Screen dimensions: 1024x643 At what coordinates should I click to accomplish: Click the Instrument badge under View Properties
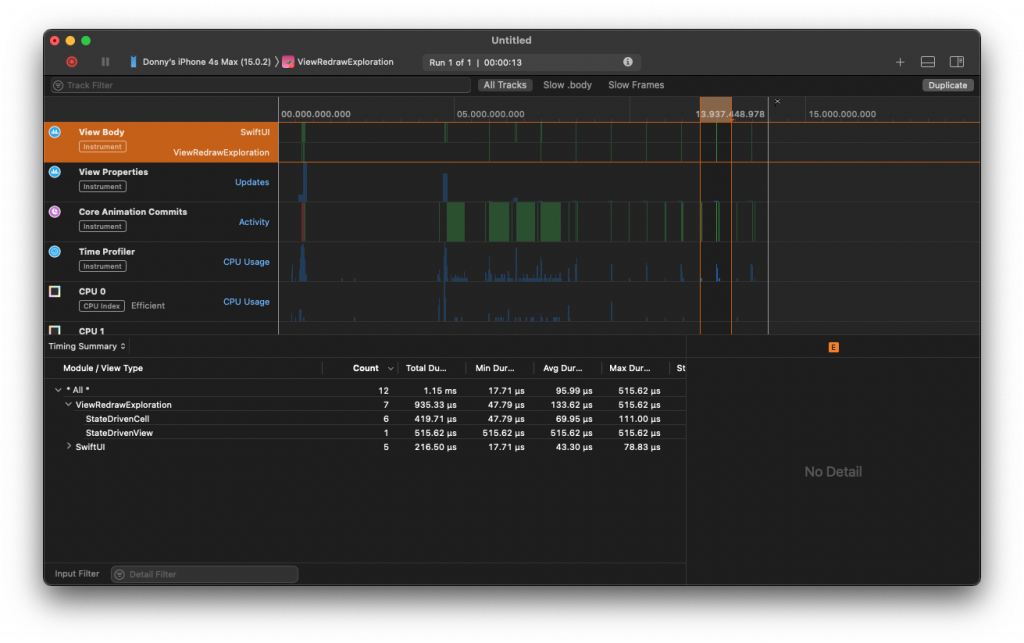click(103, 187)
